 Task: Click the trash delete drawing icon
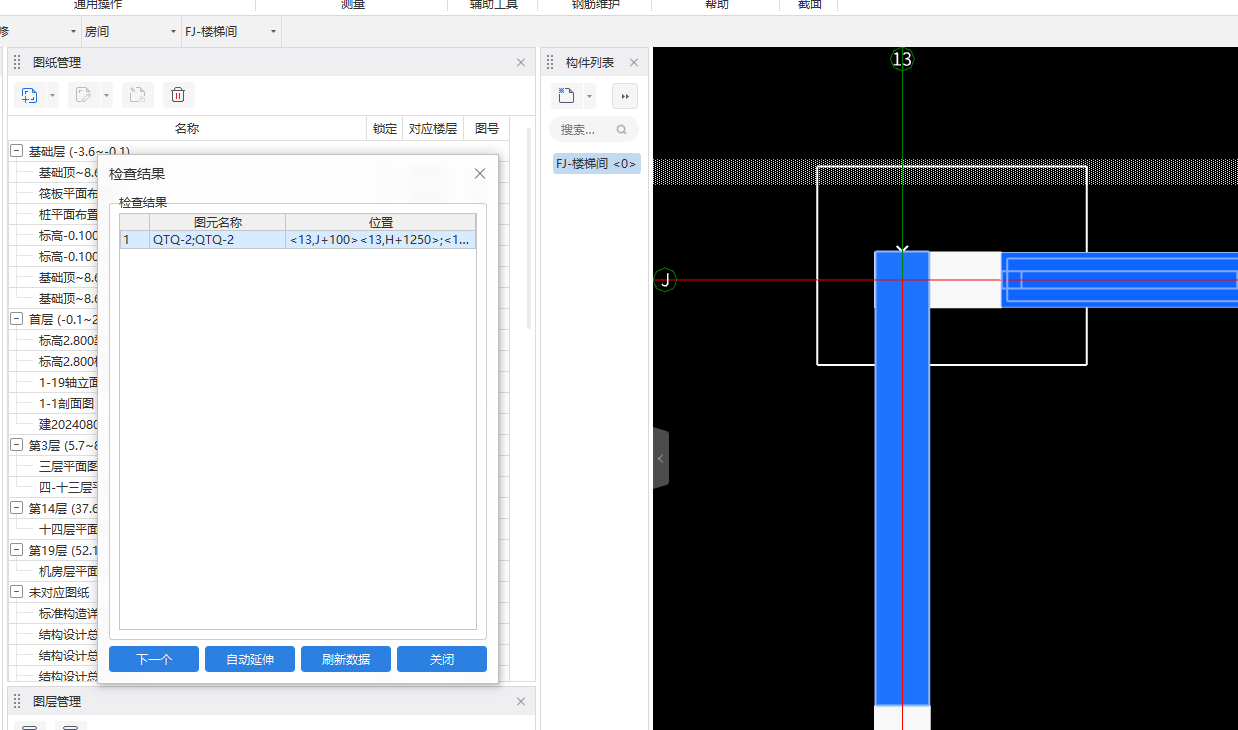[178, 96]
